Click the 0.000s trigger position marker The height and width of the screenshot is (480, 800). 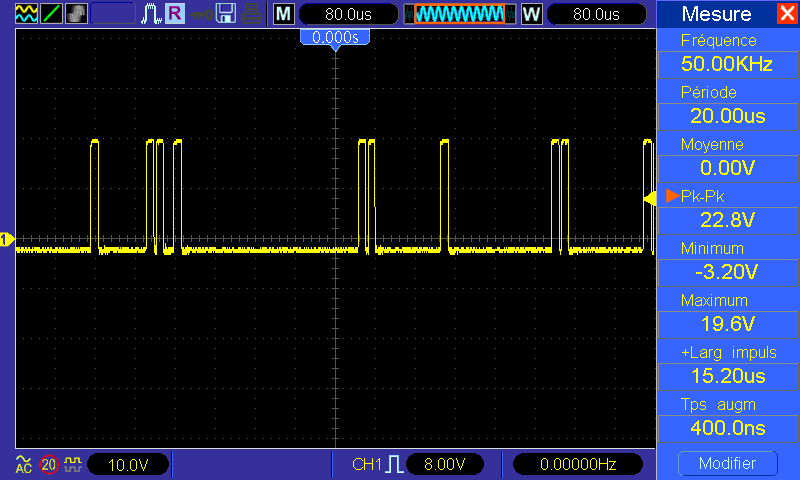(335, 37)
